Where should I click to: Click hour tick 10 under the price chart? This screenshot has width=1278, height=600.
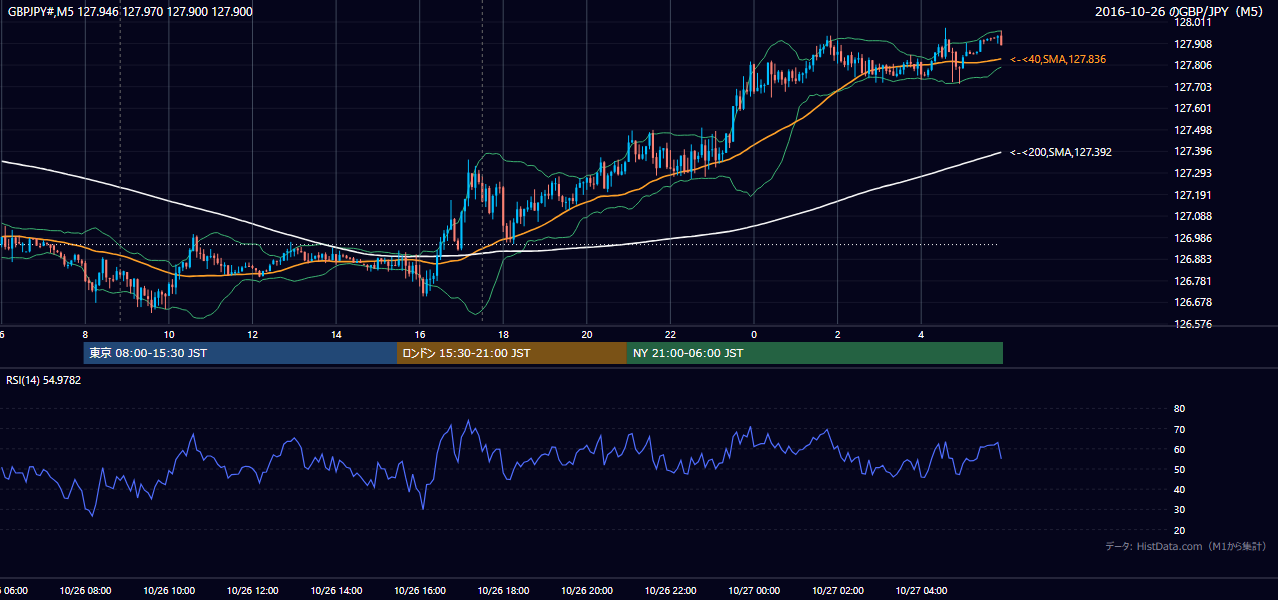coord(169,334)
